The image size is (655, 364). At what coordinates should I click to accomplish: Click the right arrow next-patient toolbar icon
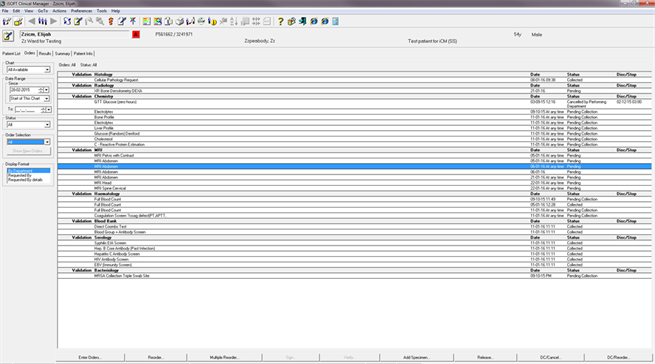pyautogui.click(x=53, y=21)
